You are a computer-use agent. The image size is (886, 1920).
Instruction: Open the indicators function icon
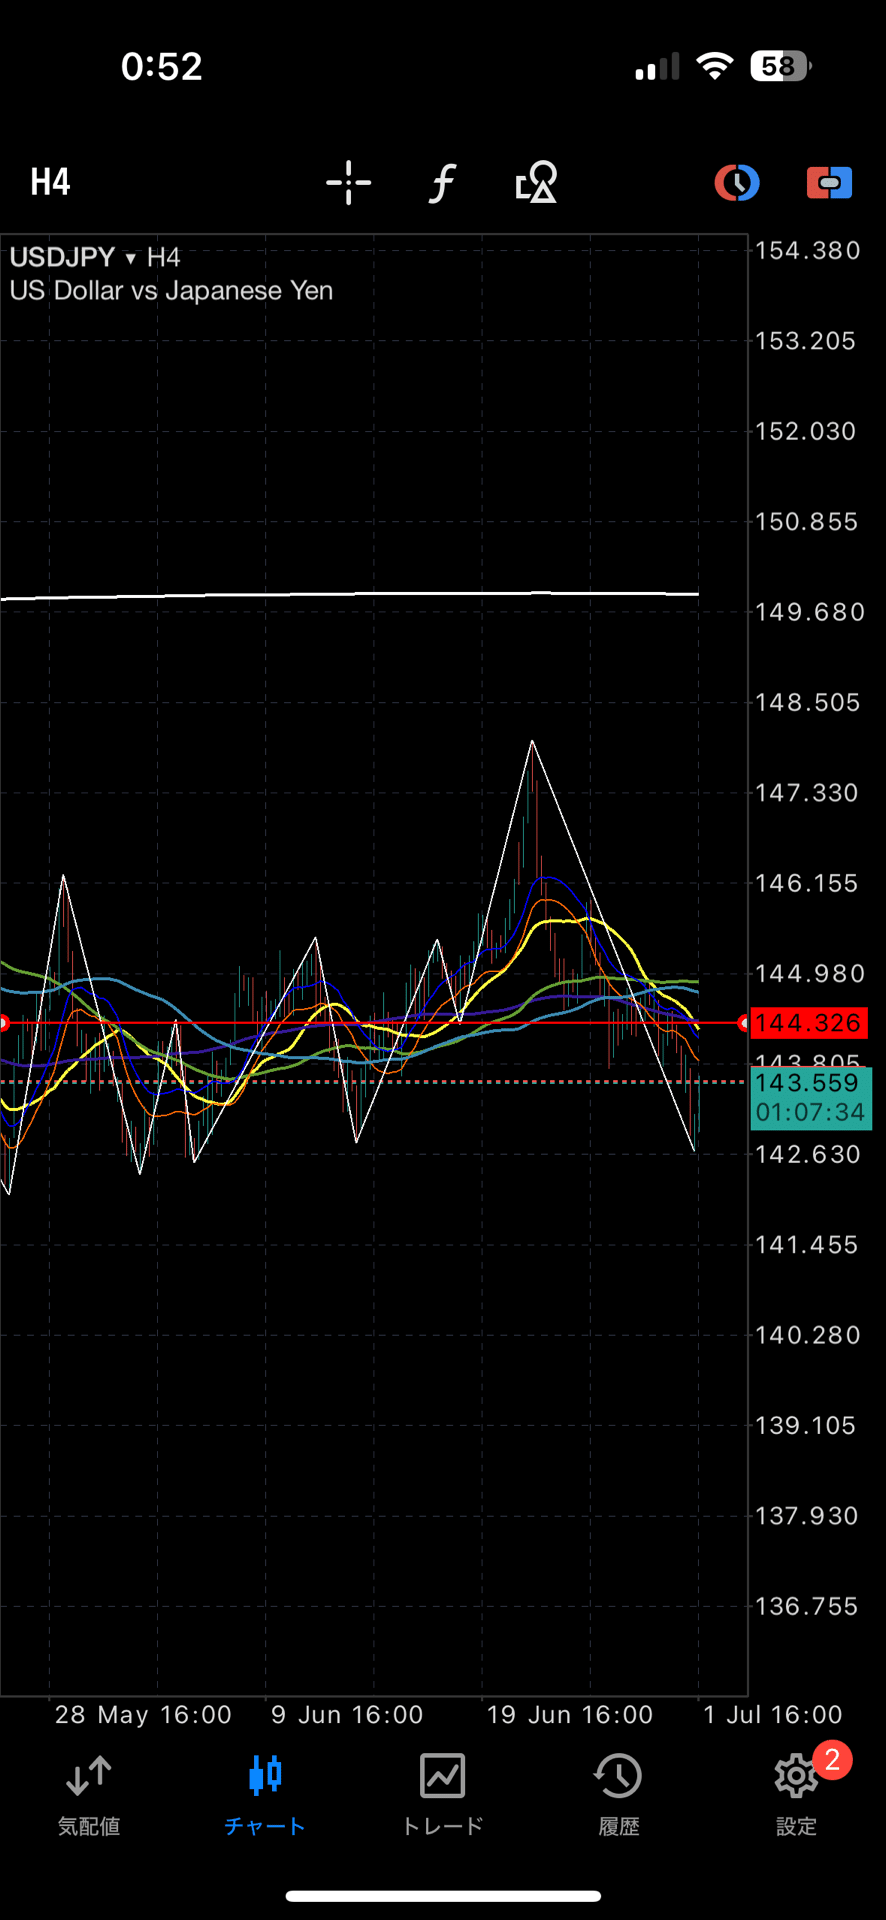pos(442,183)
